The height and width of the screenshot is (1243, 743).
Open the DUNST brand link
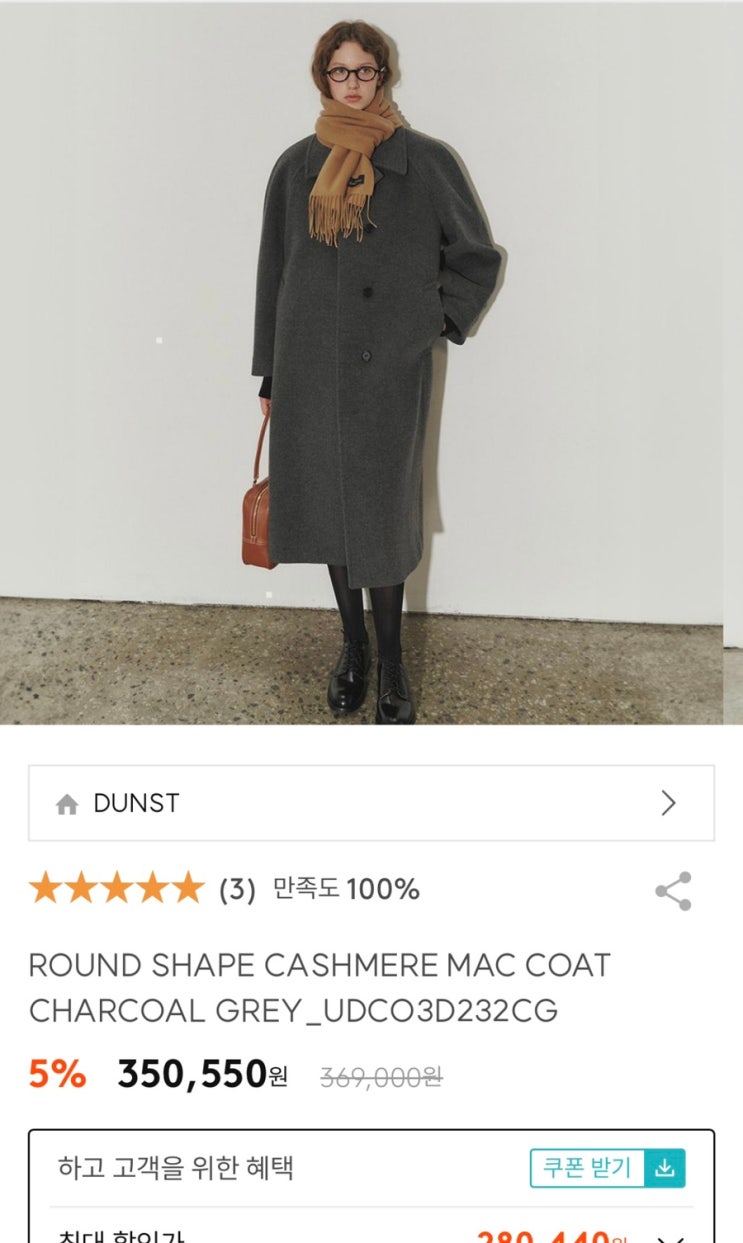[x=371, y=803]
